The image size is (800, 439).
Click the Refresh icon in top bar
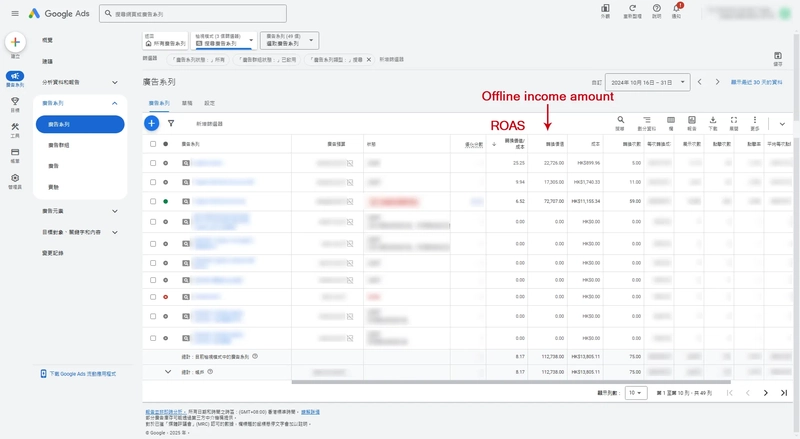632,8
